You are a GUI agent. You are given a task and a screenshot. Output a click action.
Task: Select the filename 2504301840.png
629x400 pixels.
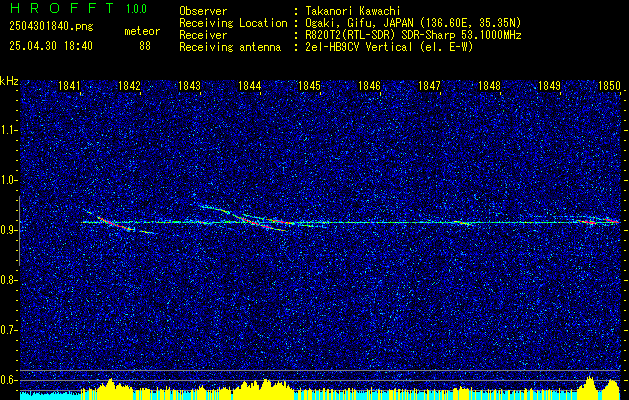coord(51,27)
